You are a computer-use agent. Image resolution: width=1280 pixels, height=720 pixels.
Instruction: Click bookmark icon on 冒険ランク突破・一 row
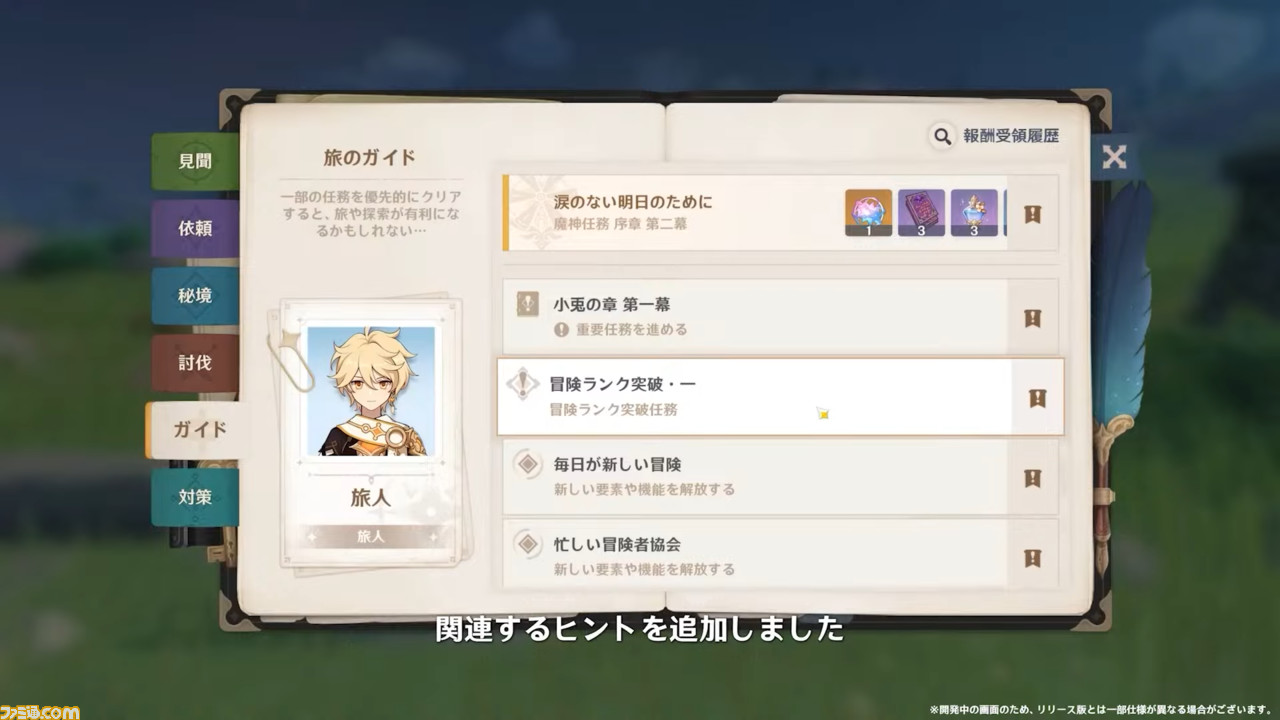pyautogui.click(x=1037, y=398)
